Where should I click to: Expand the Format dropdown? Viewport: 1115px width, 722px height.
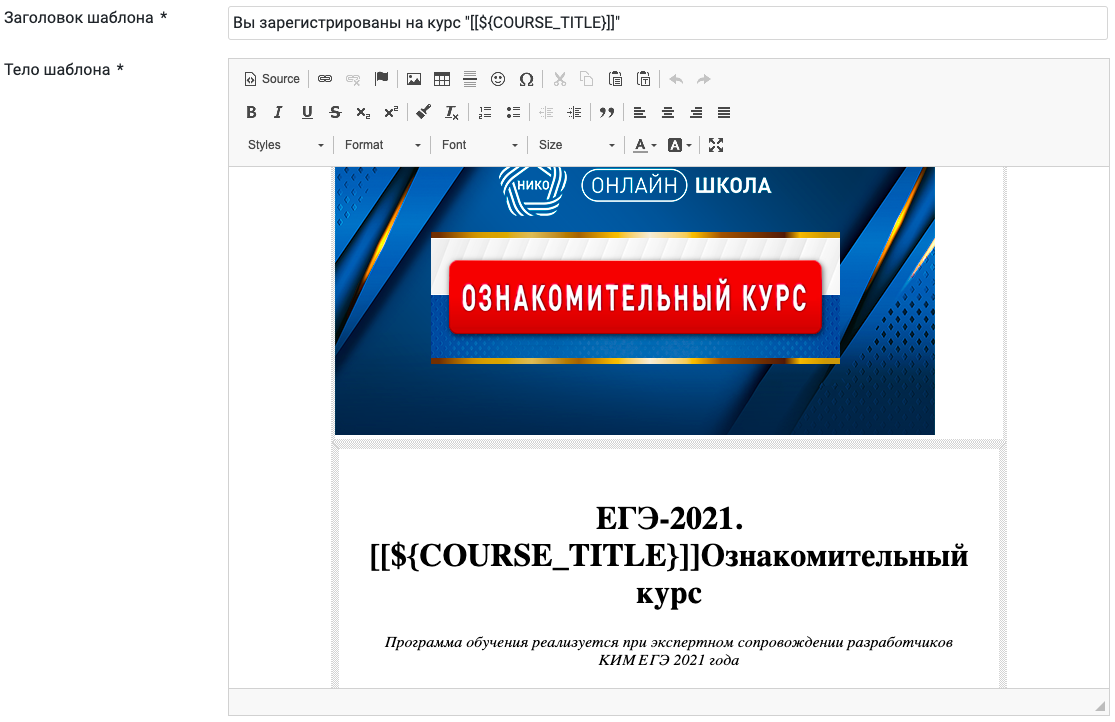coord(383,145)
